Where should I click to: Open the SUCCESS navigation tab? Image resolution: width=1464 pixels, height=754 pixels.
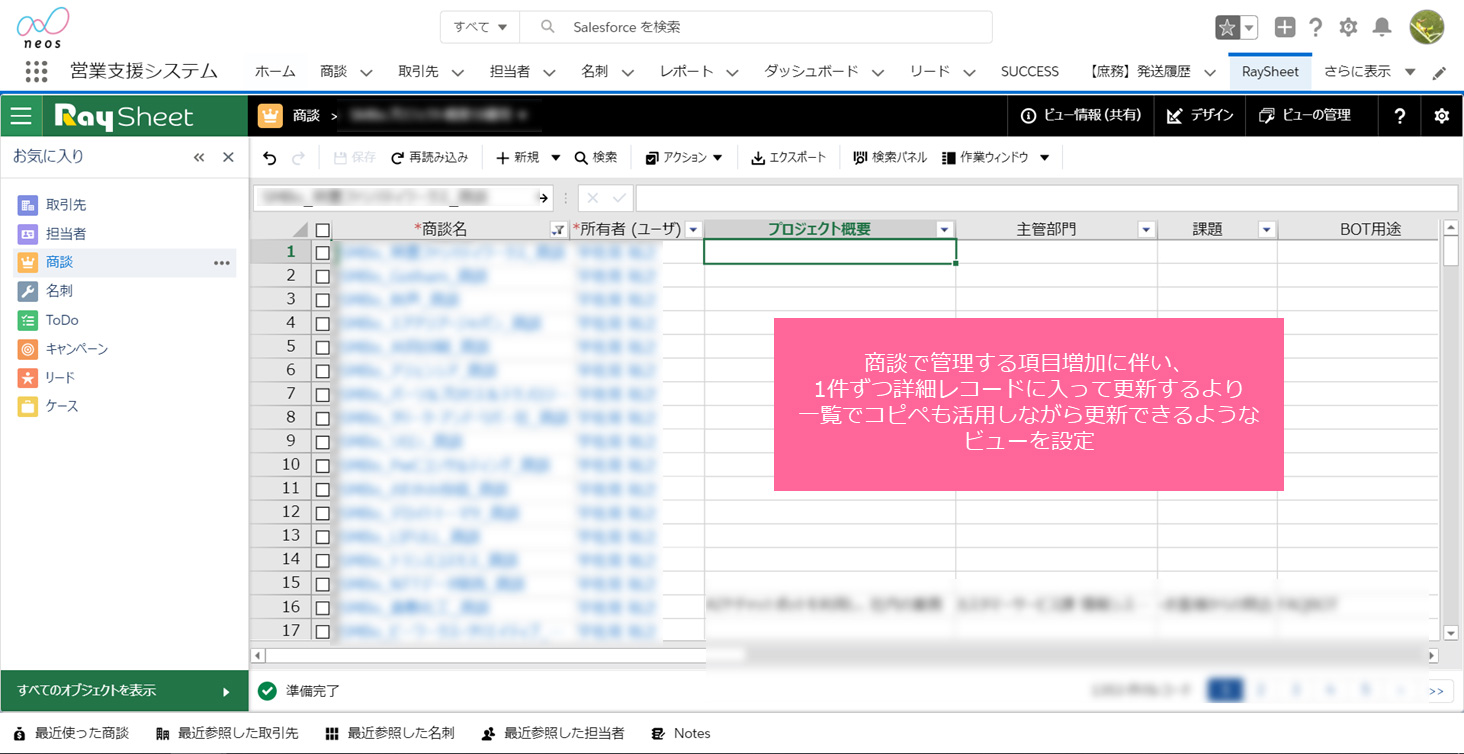(x=1030, y=72)
